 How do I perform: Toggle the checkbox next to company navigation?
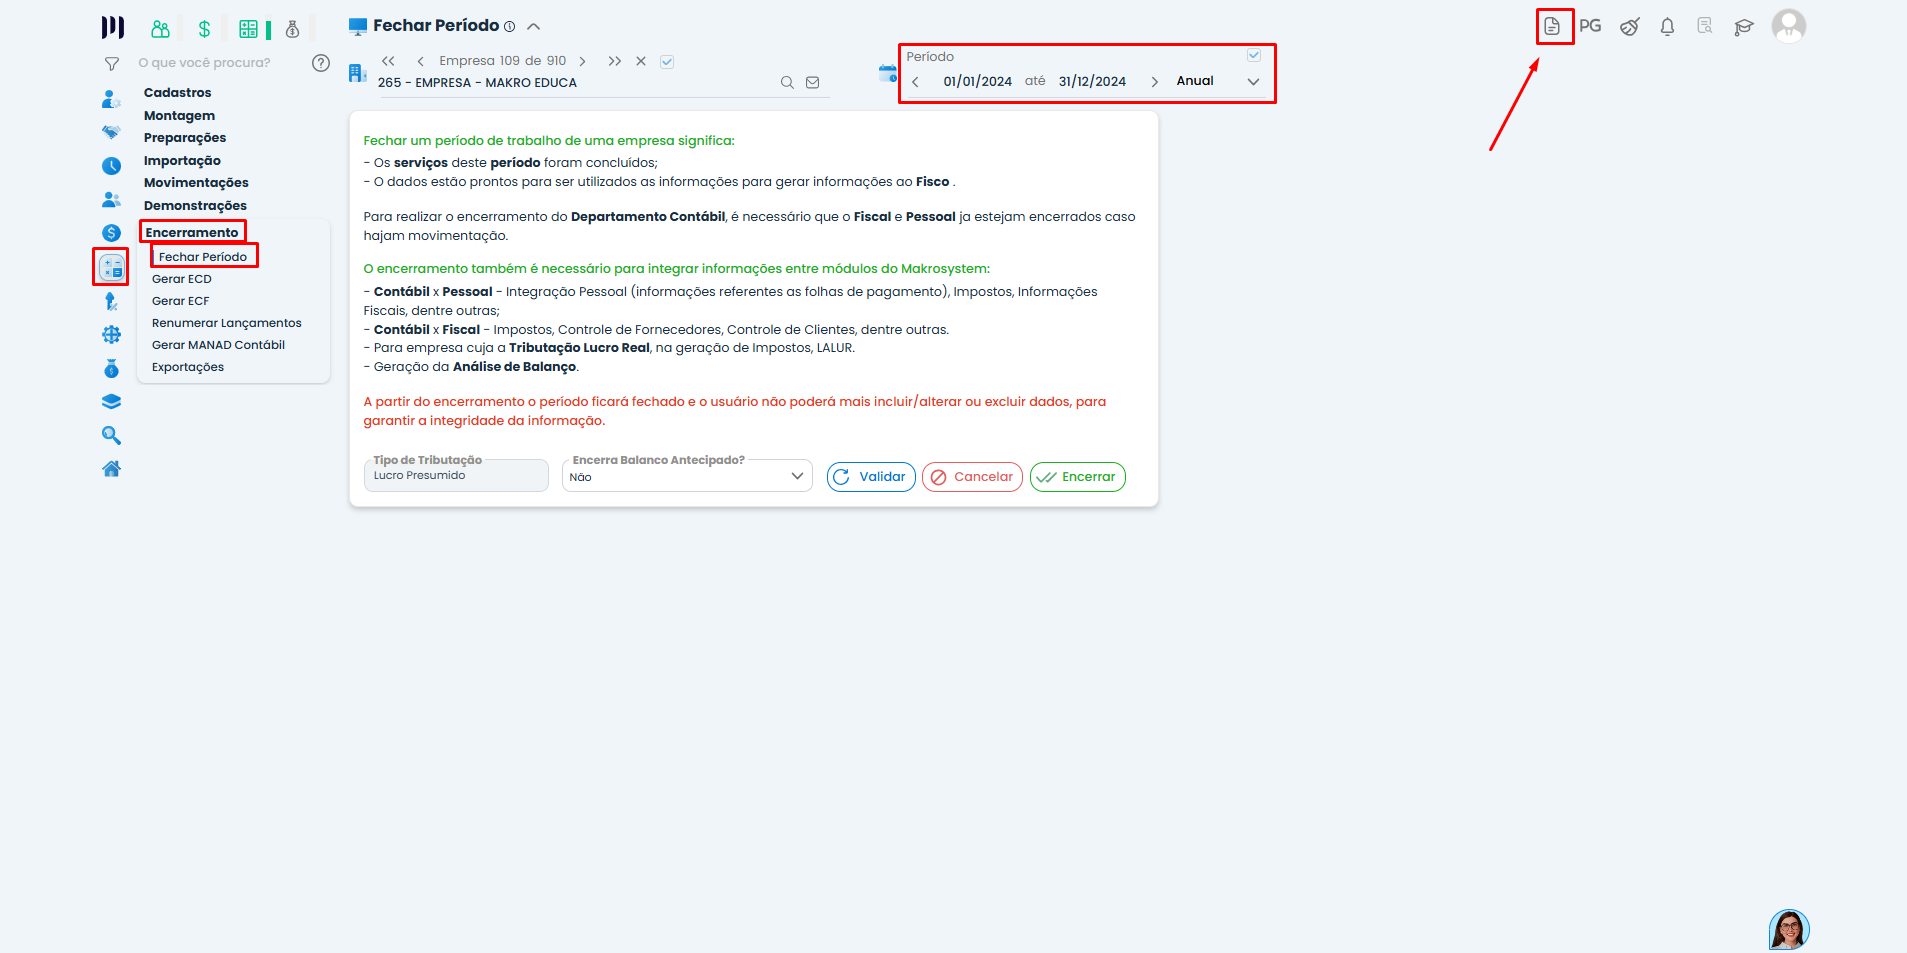(x=667, y=62)
